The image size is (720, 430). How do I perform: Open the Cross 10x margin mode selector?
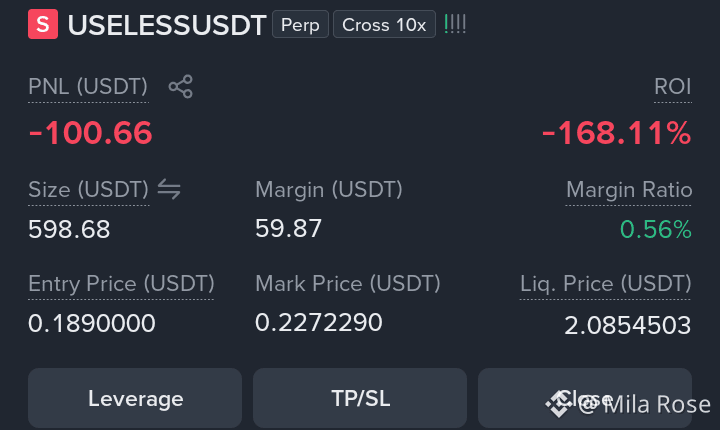[384, 24]
